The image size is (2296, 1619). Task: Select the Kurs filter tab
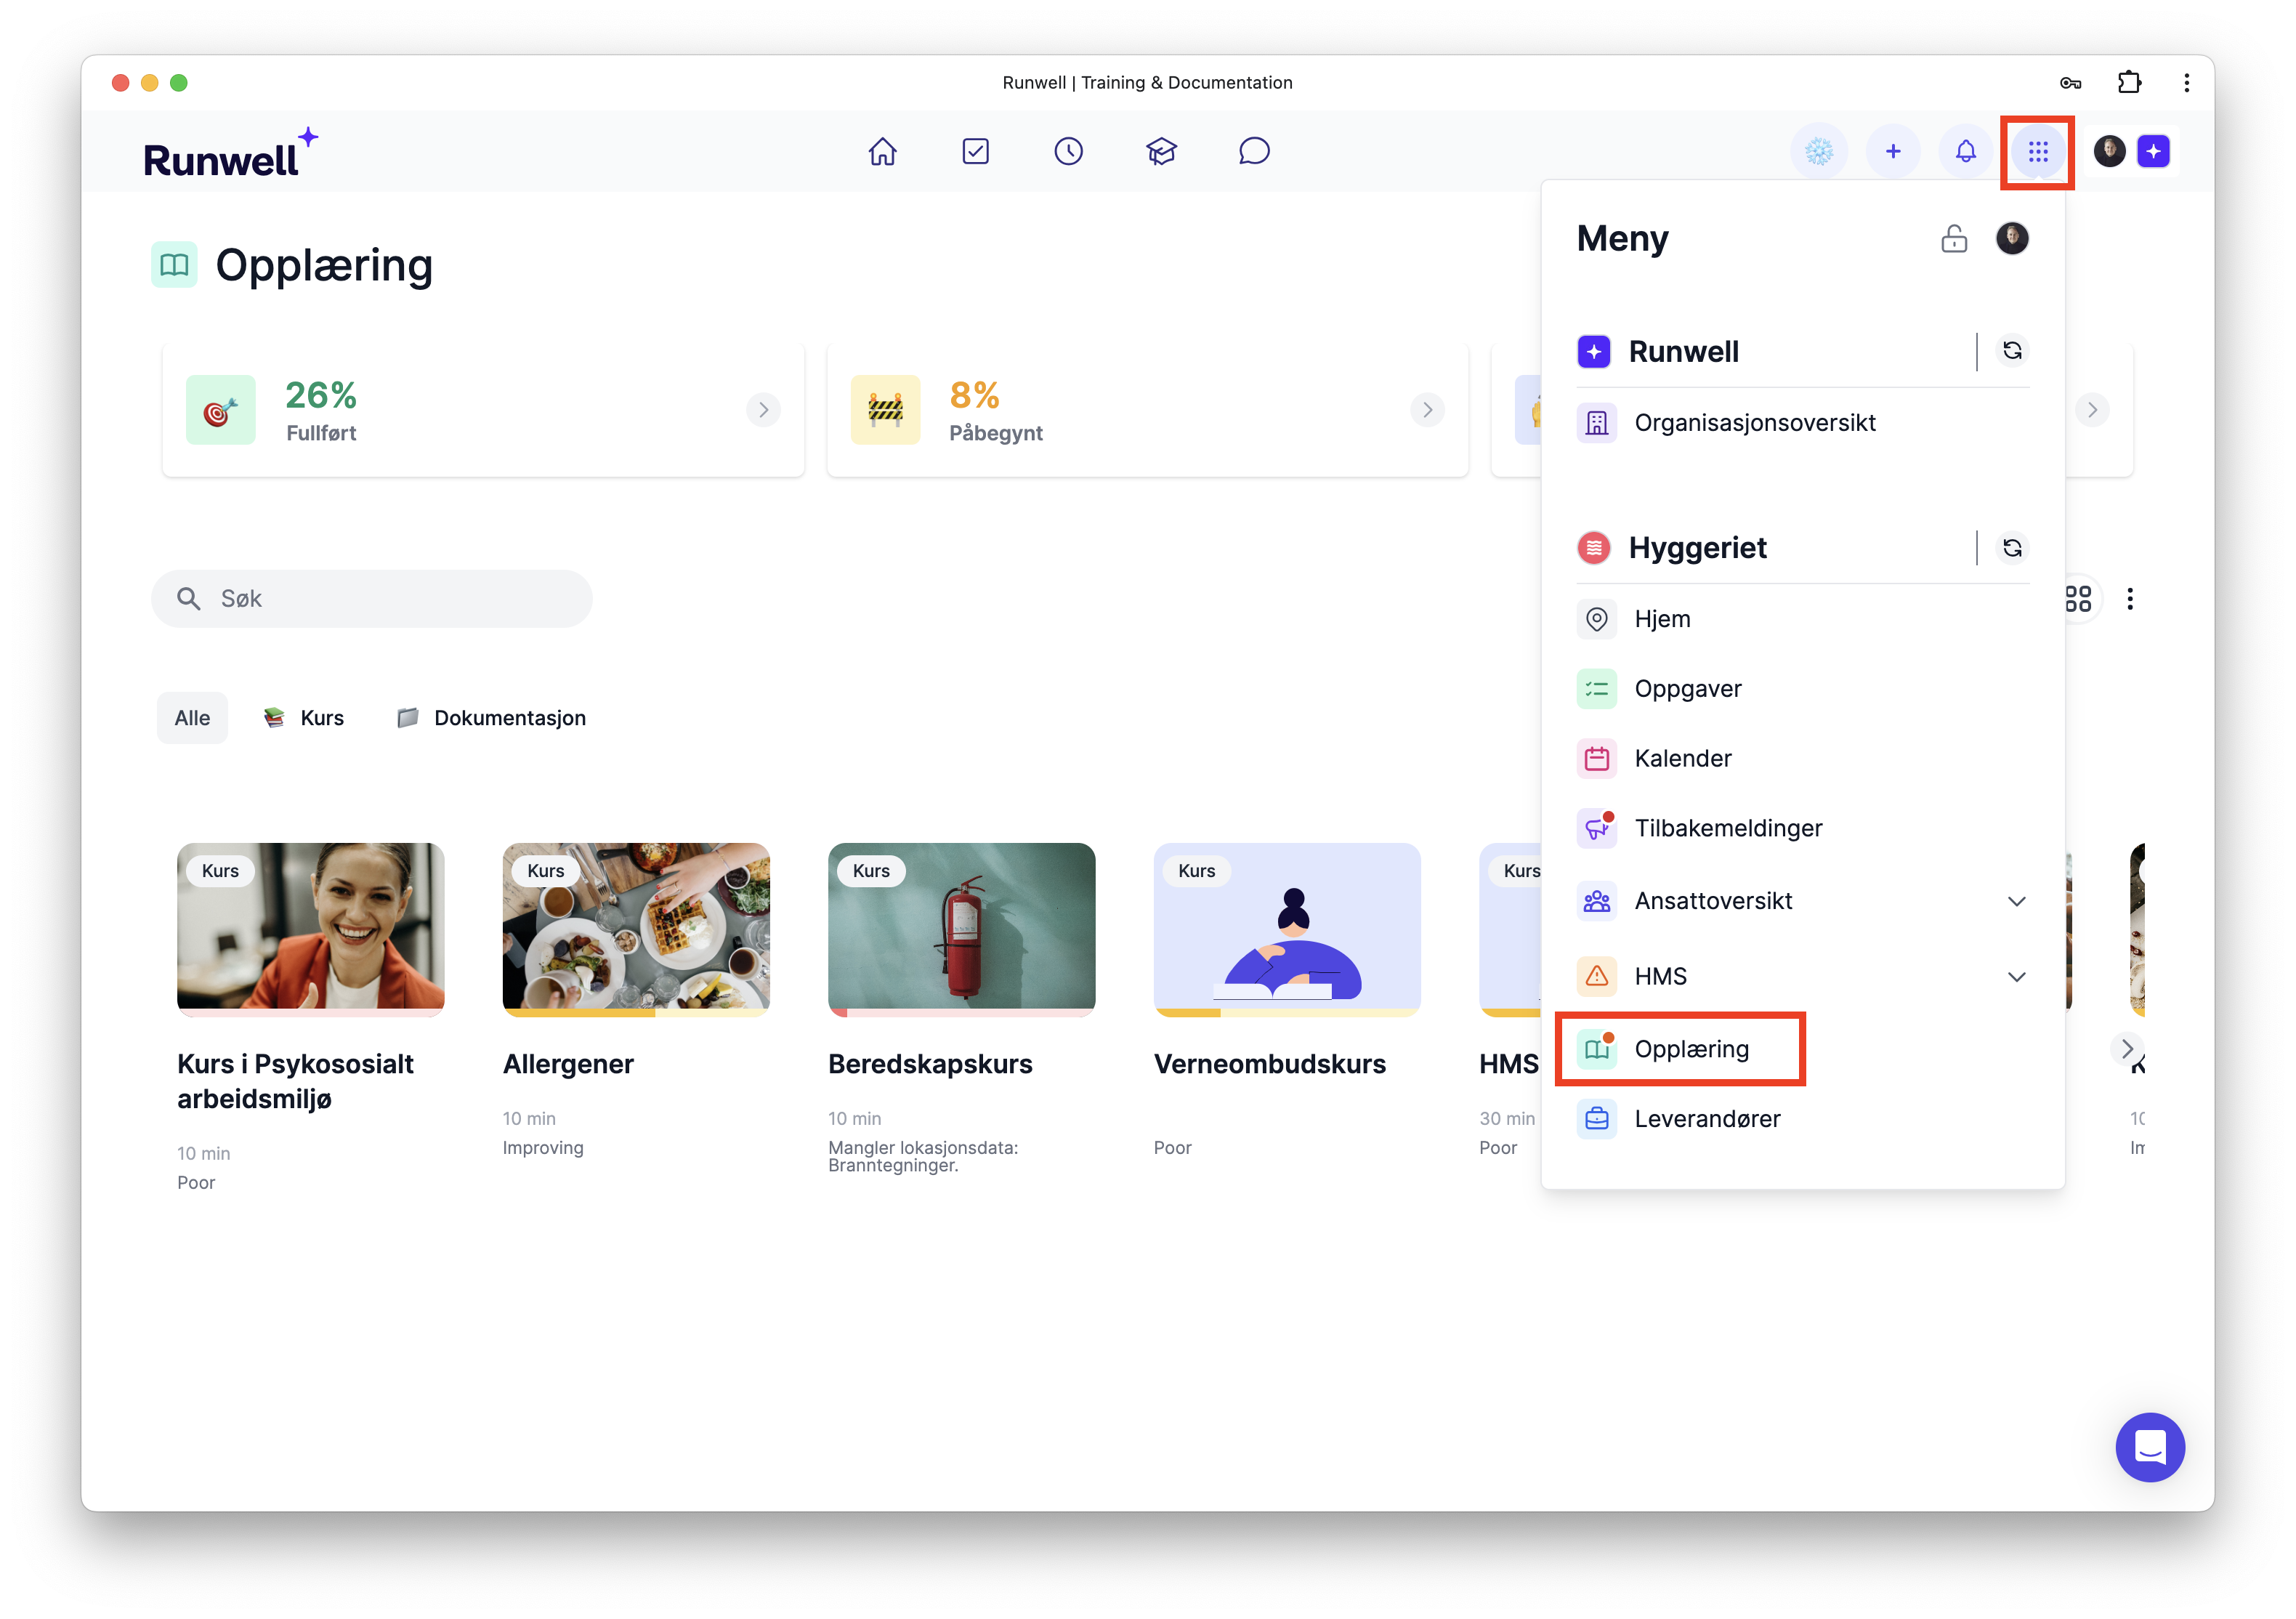tap(303, 718)
